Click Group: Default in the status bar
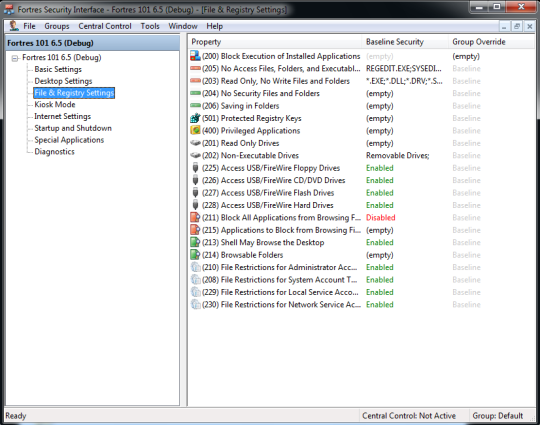 (498, 416)
